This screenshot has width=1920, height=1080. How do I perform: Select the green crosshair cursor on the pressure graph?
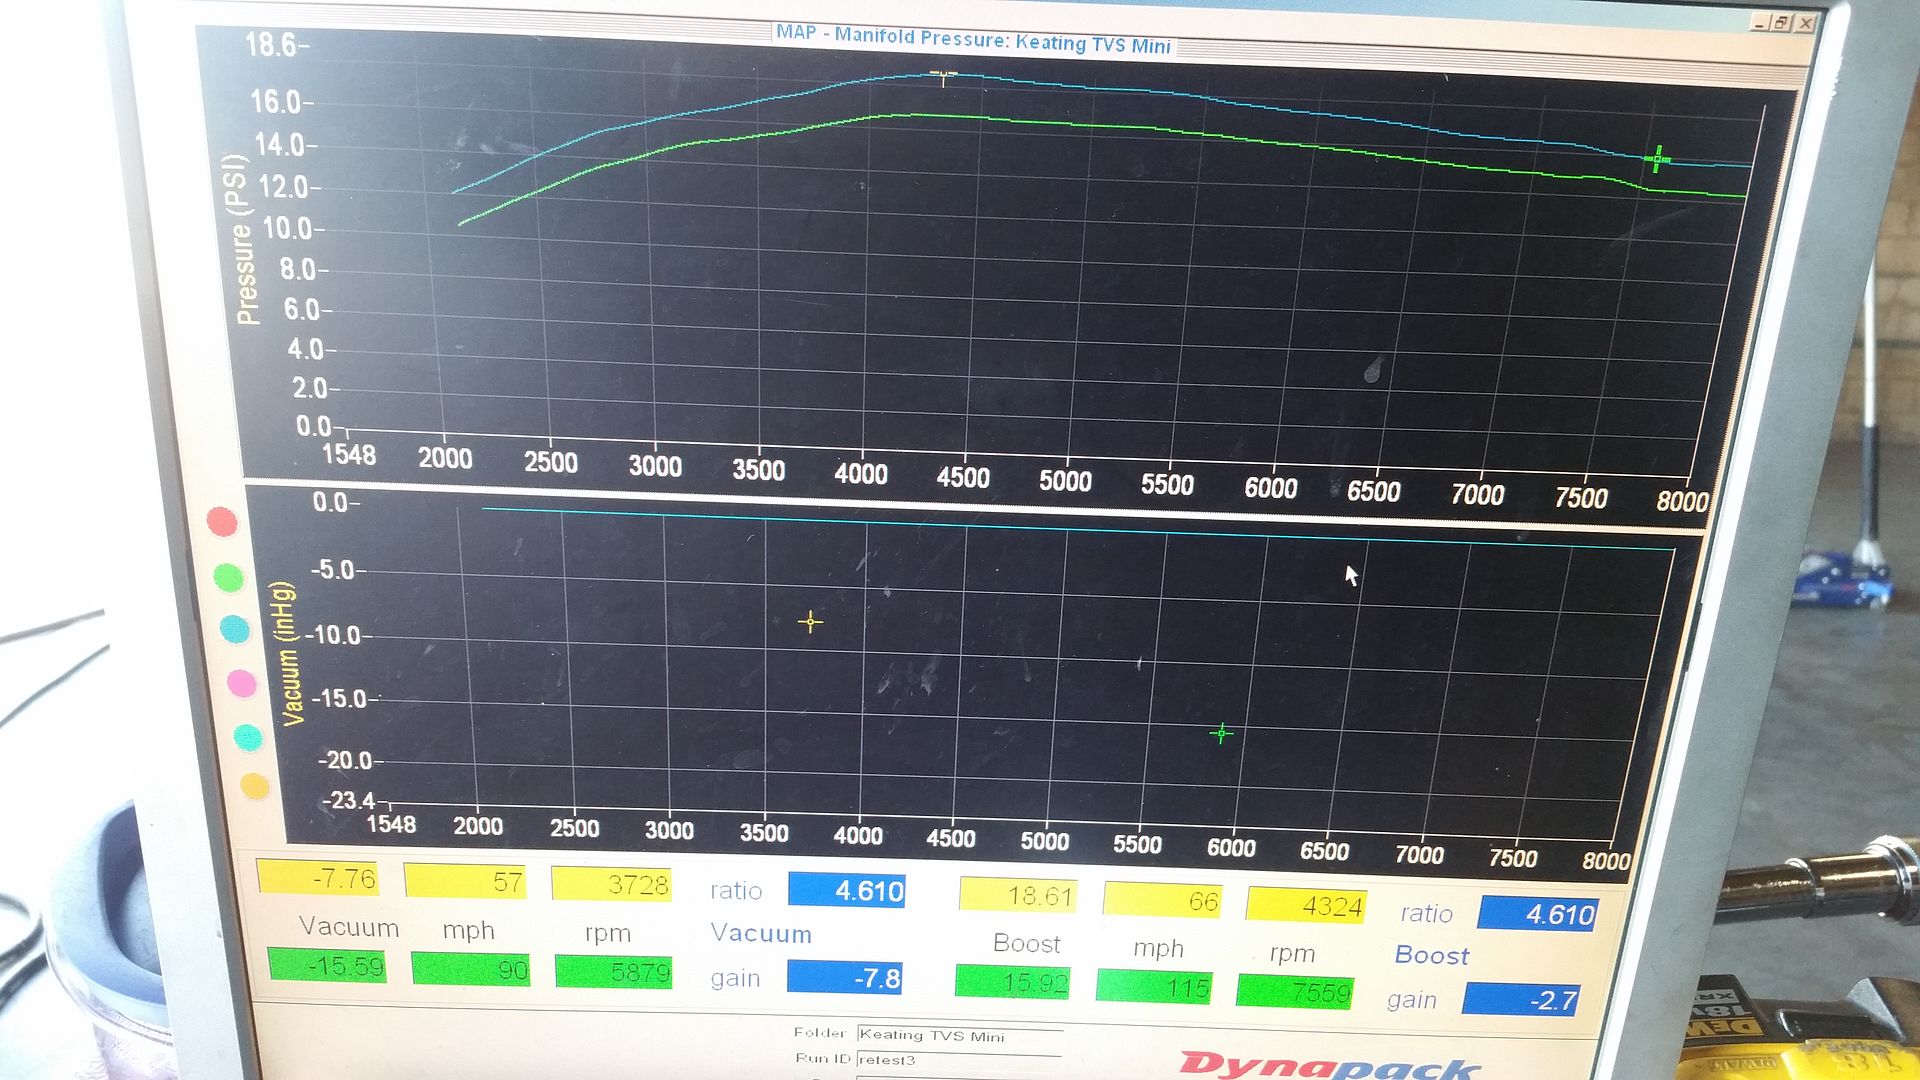tap(1658, 159)
